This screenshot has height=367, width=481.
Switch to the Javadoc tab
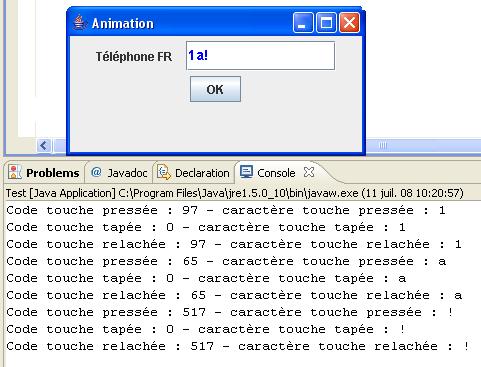(x=119, y=173)
